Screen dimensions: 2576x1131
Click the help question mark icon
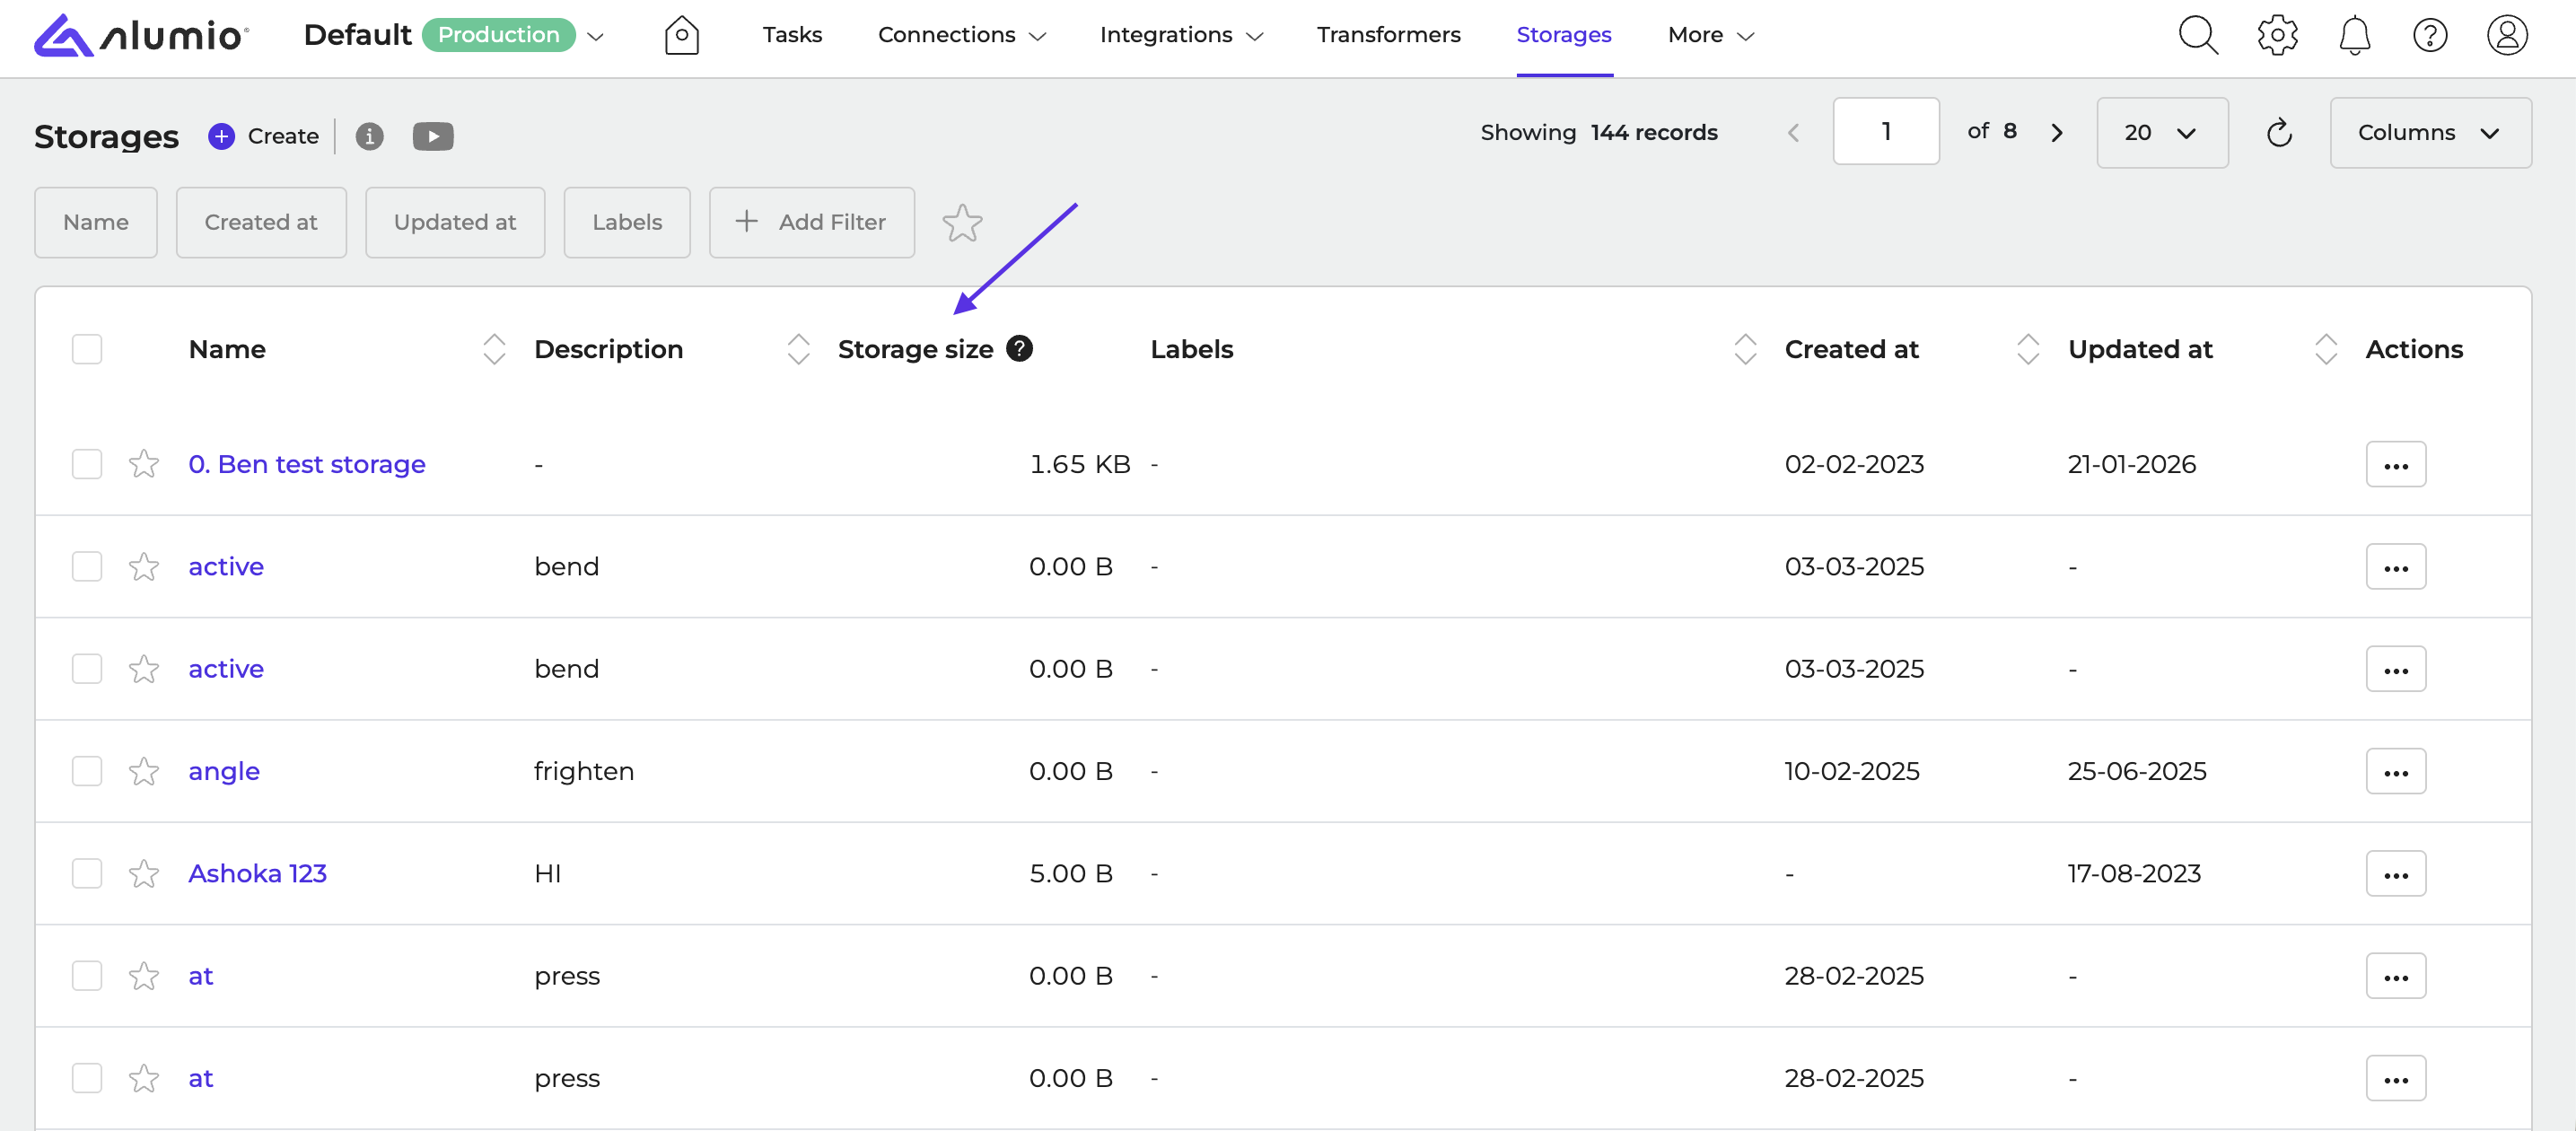2430,35
